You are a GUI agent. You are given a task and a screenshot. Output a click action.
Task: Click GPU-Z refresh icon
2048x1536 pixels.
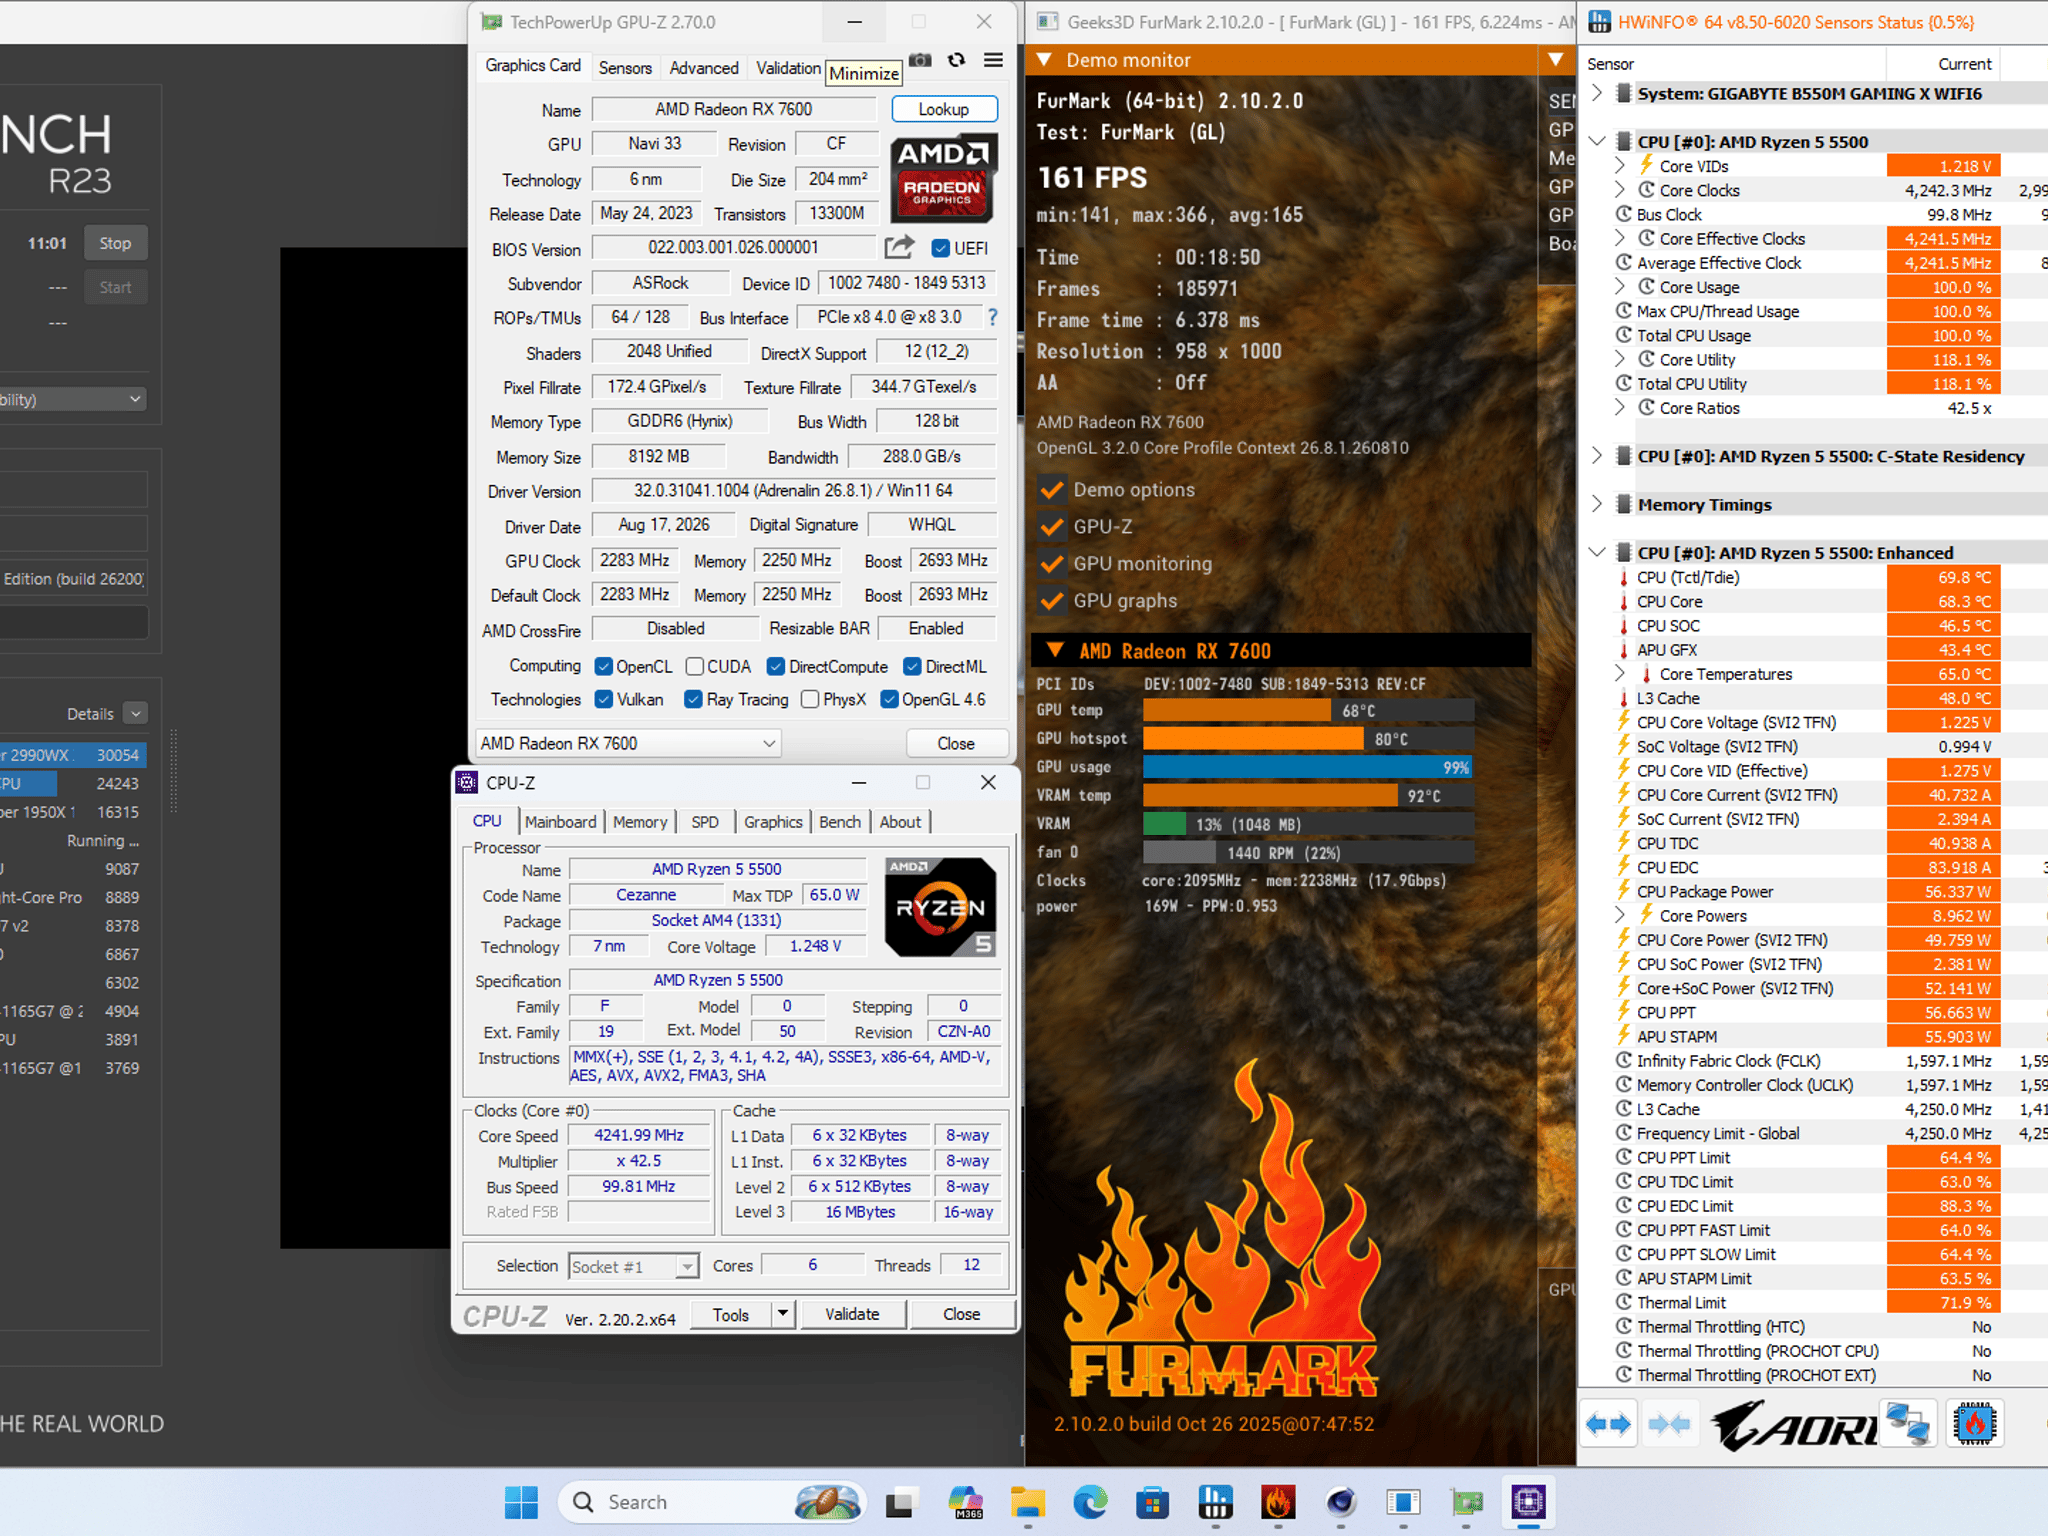point(956,61)
